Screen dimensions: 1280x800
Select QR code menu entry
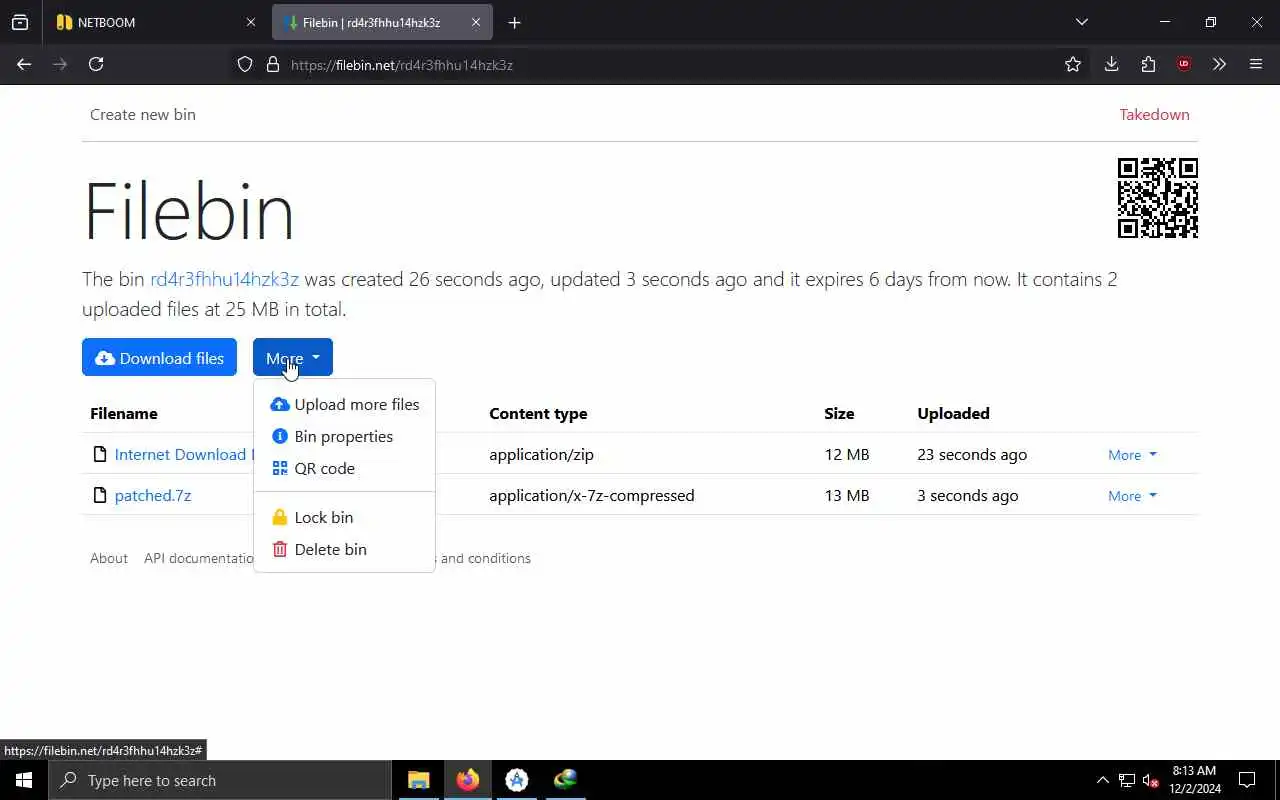click(345, 468)
